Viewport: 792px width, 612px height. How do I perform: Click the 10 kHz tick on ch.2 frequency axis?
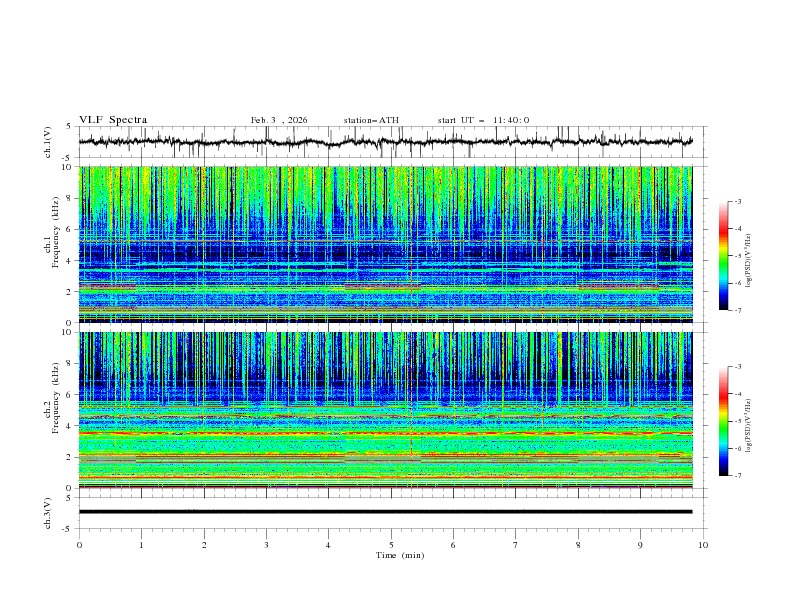tap(68, 332)
